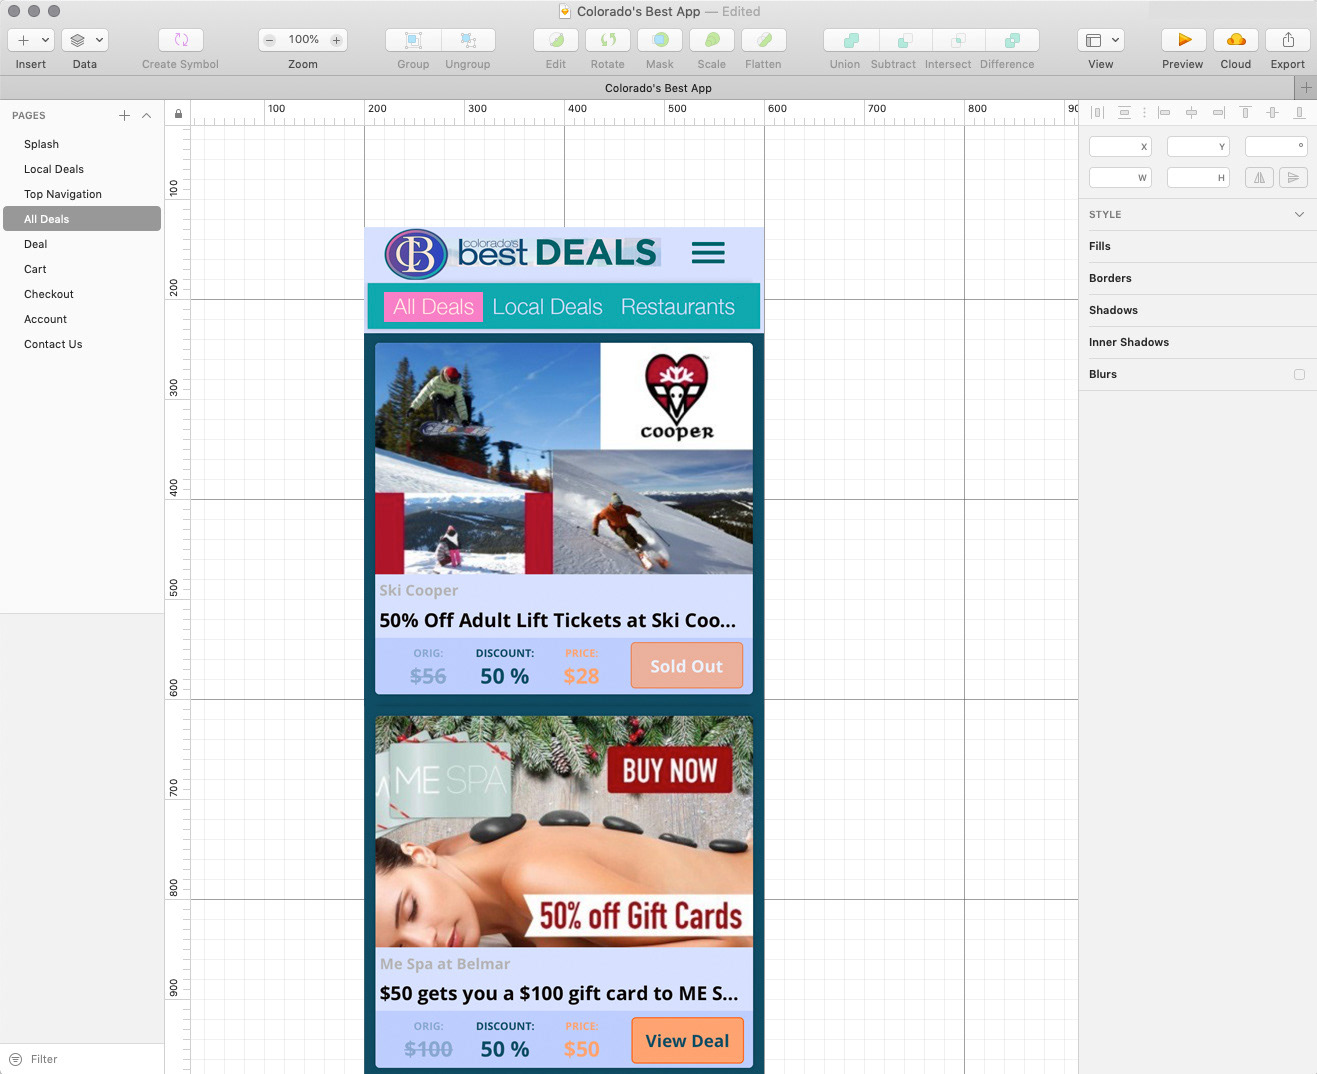1317x1074 pixels.
Task: Open the View dropdown in toolbar
Action: coord(1101,40)
